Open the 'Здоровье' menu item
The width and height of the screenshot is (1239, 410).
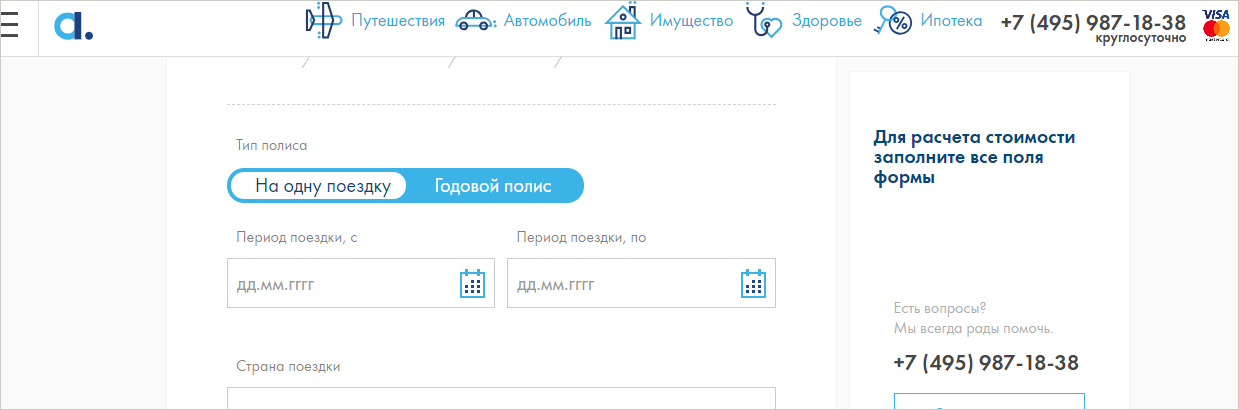[826, 21]
